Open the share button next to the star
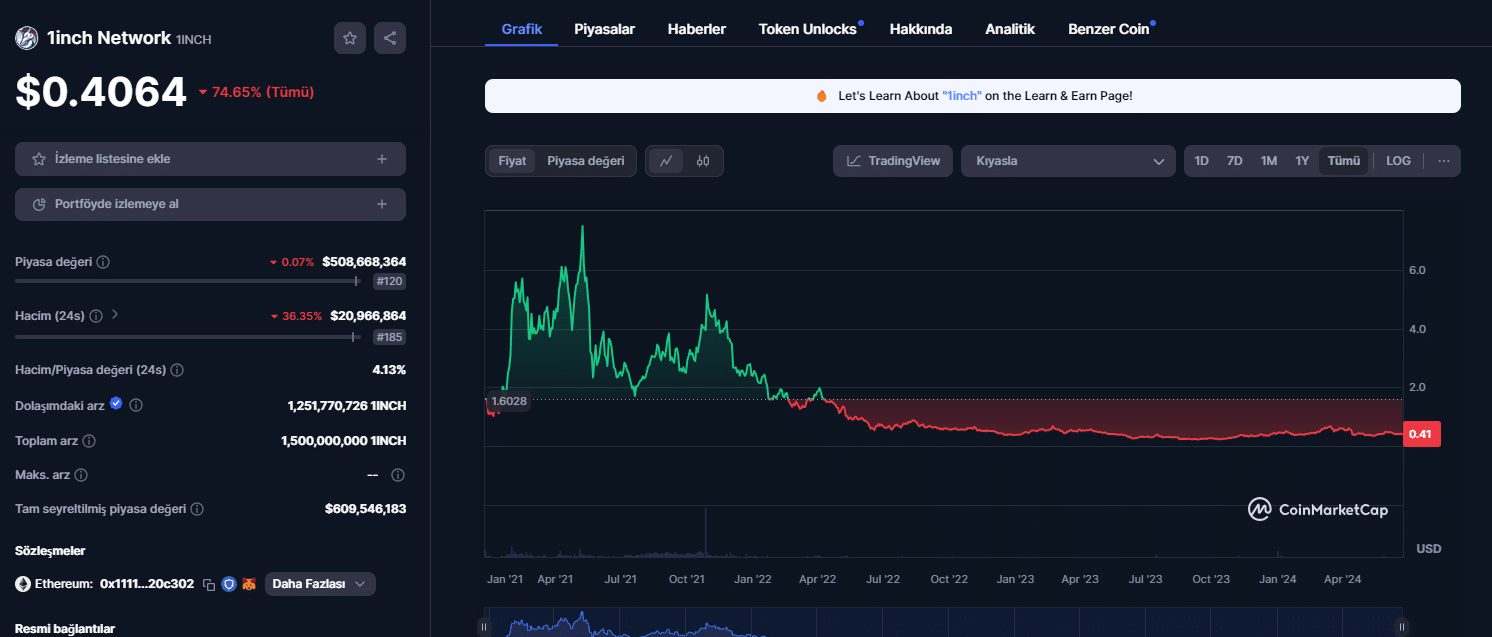Image resolution: width=1492 pixels, height=637 pixels. tap(390, 38)
